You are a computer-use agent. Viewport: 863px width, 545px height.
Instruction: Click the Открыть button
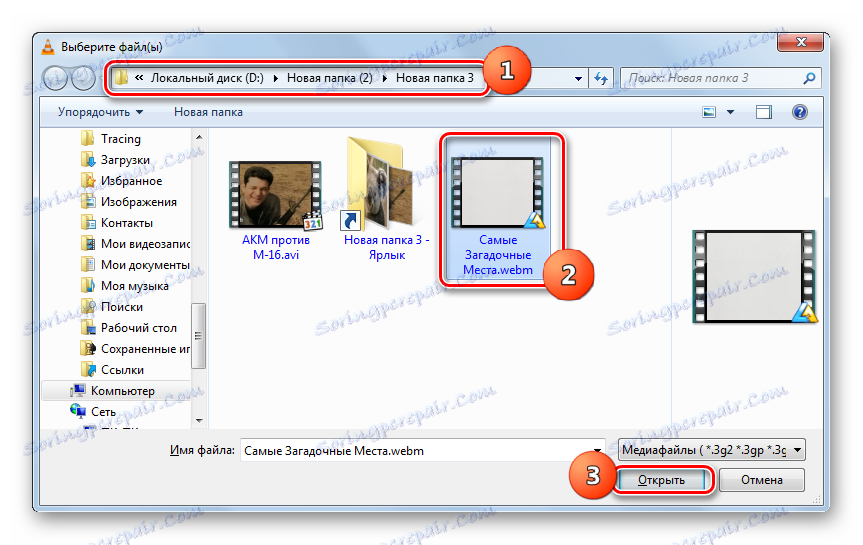pyautogui.click(x=661, y=480)
